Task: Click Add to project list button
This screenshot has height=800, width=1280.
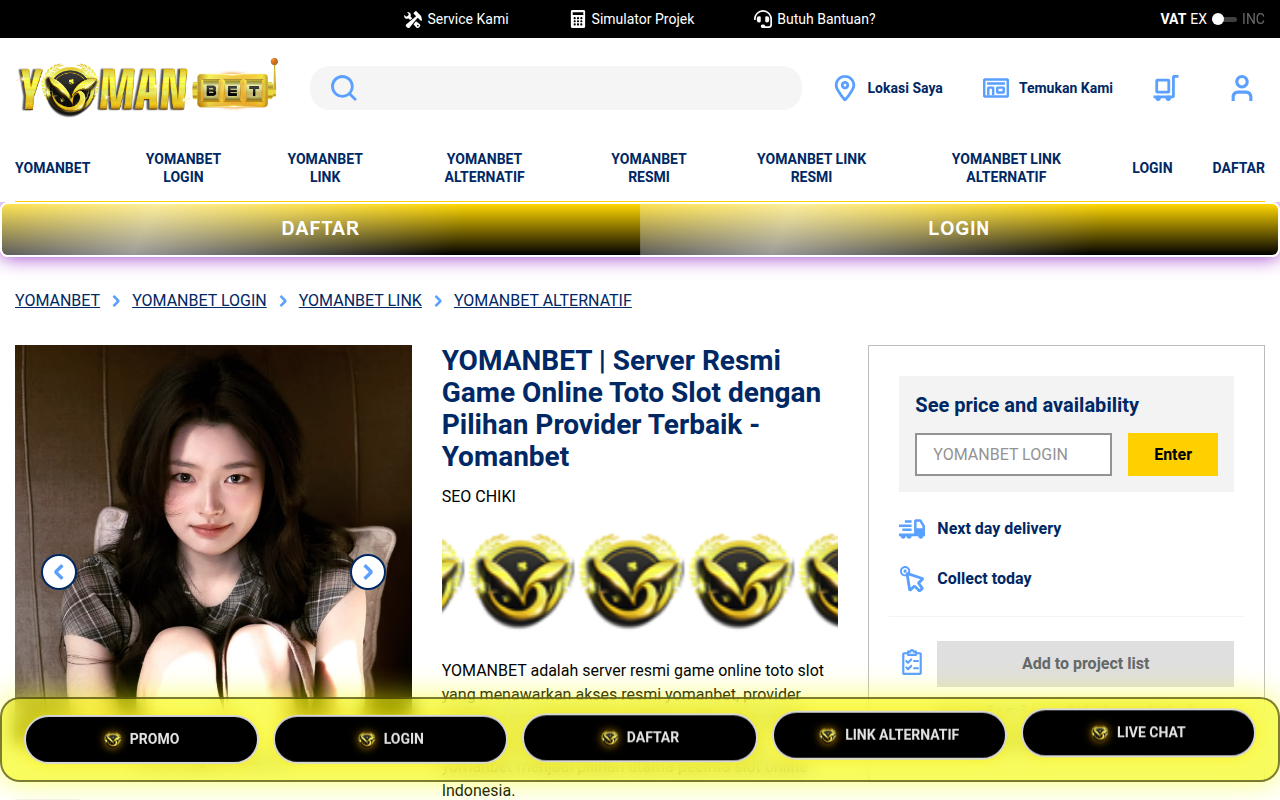Action: click(x=1085, y=664)
